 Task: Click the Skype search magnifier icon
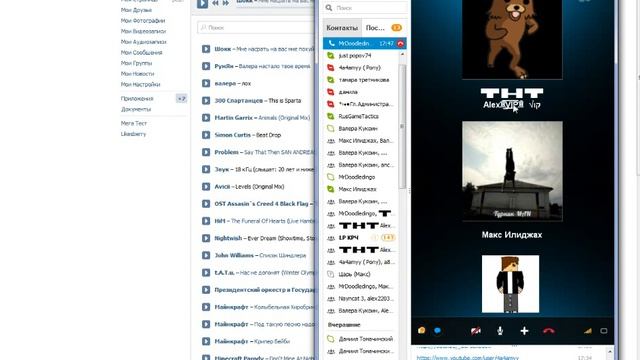[329, 8]
